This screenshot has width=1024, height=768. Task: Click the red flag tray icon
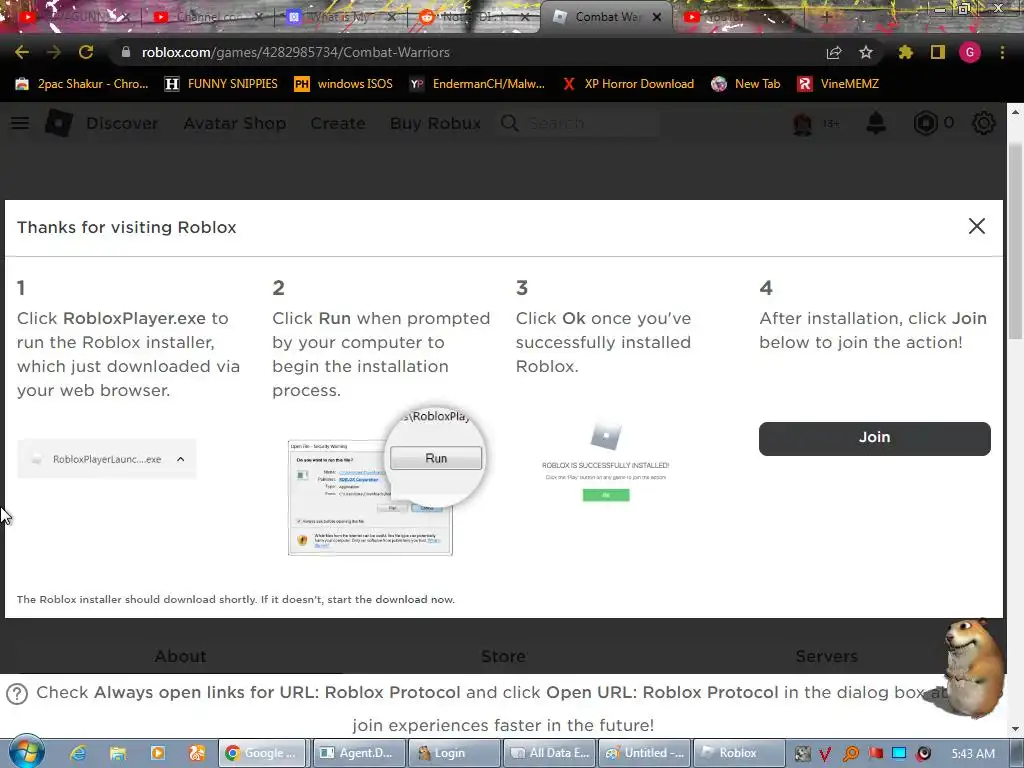click(876, 754)
